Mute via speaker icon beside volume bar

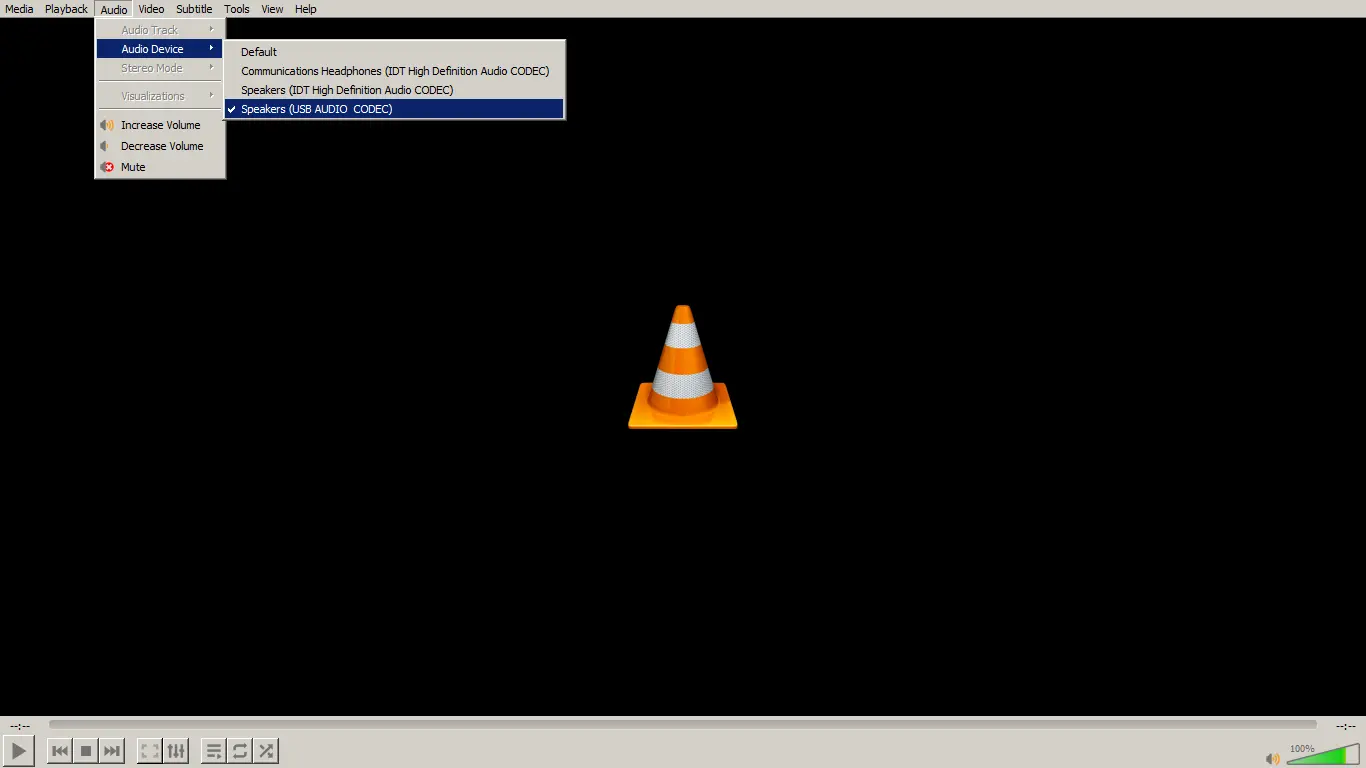click(x=1273, y=759)
